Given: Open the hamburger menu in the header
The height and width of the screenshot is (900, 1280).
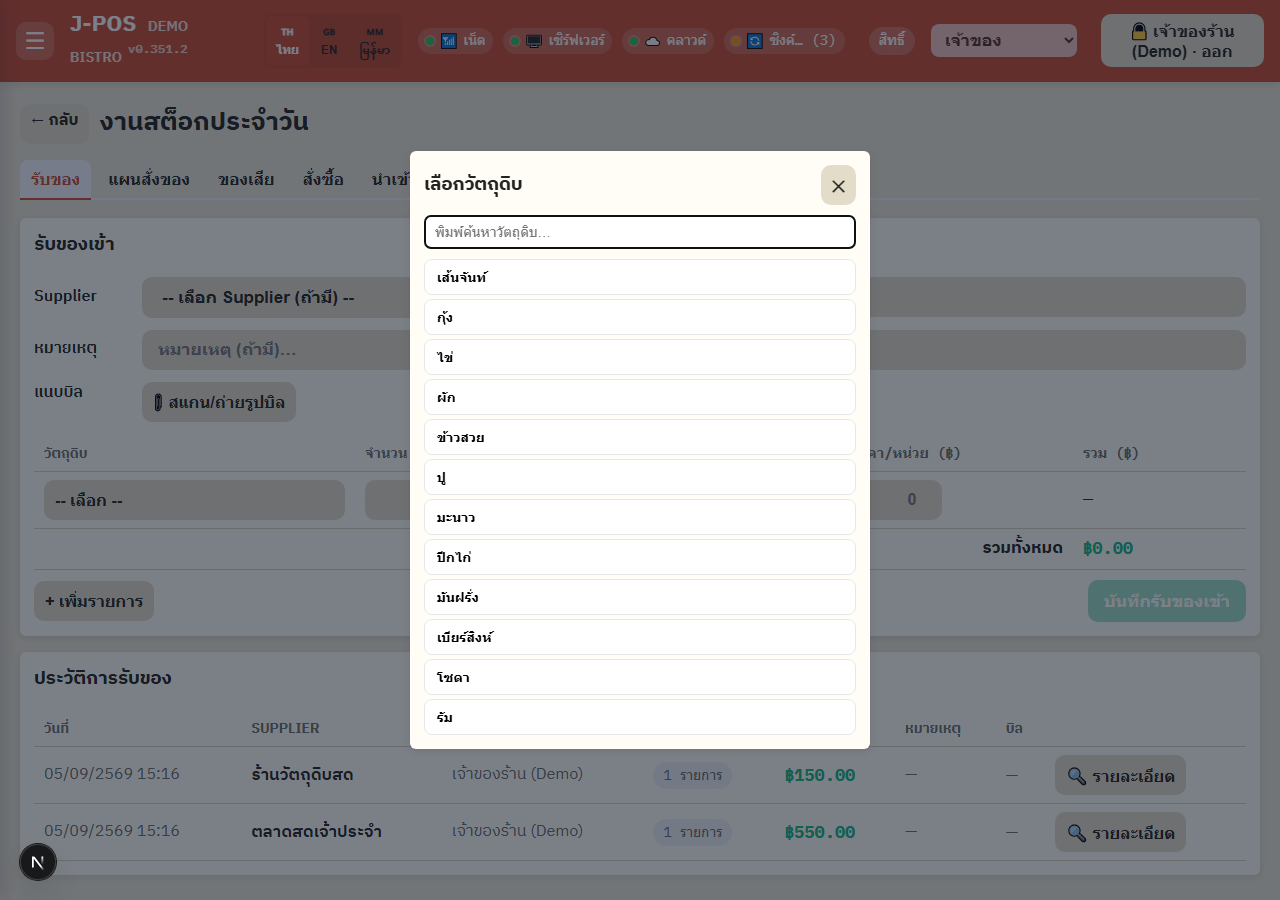Looking at the screenshot, I should point(35,41).
